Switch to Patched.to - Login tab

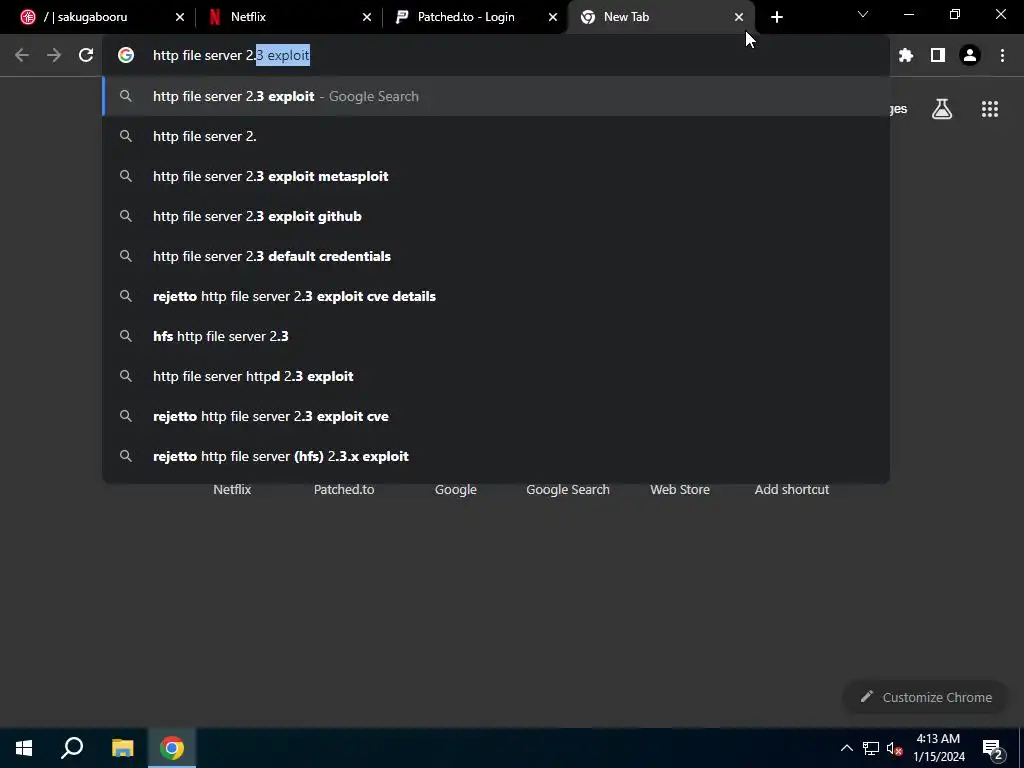pyautogui.click(x=473, y=17)
